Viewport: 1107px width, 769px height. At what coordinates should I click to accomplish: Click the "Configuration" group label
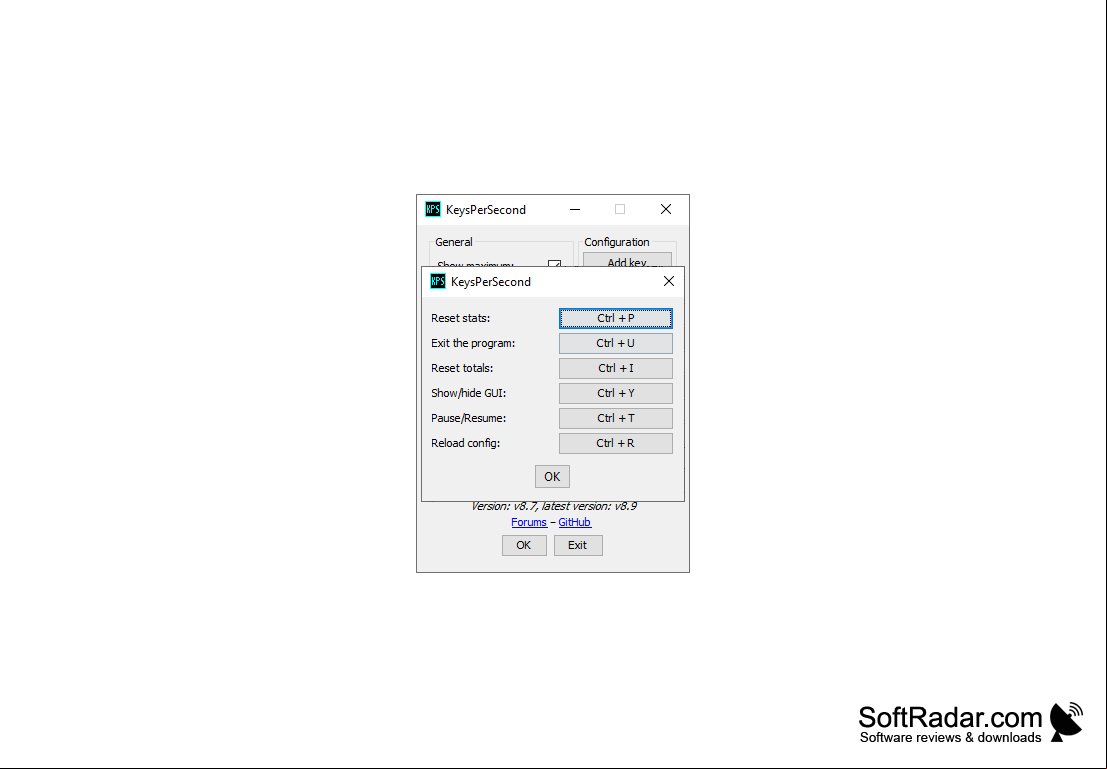tap(616, 242)
